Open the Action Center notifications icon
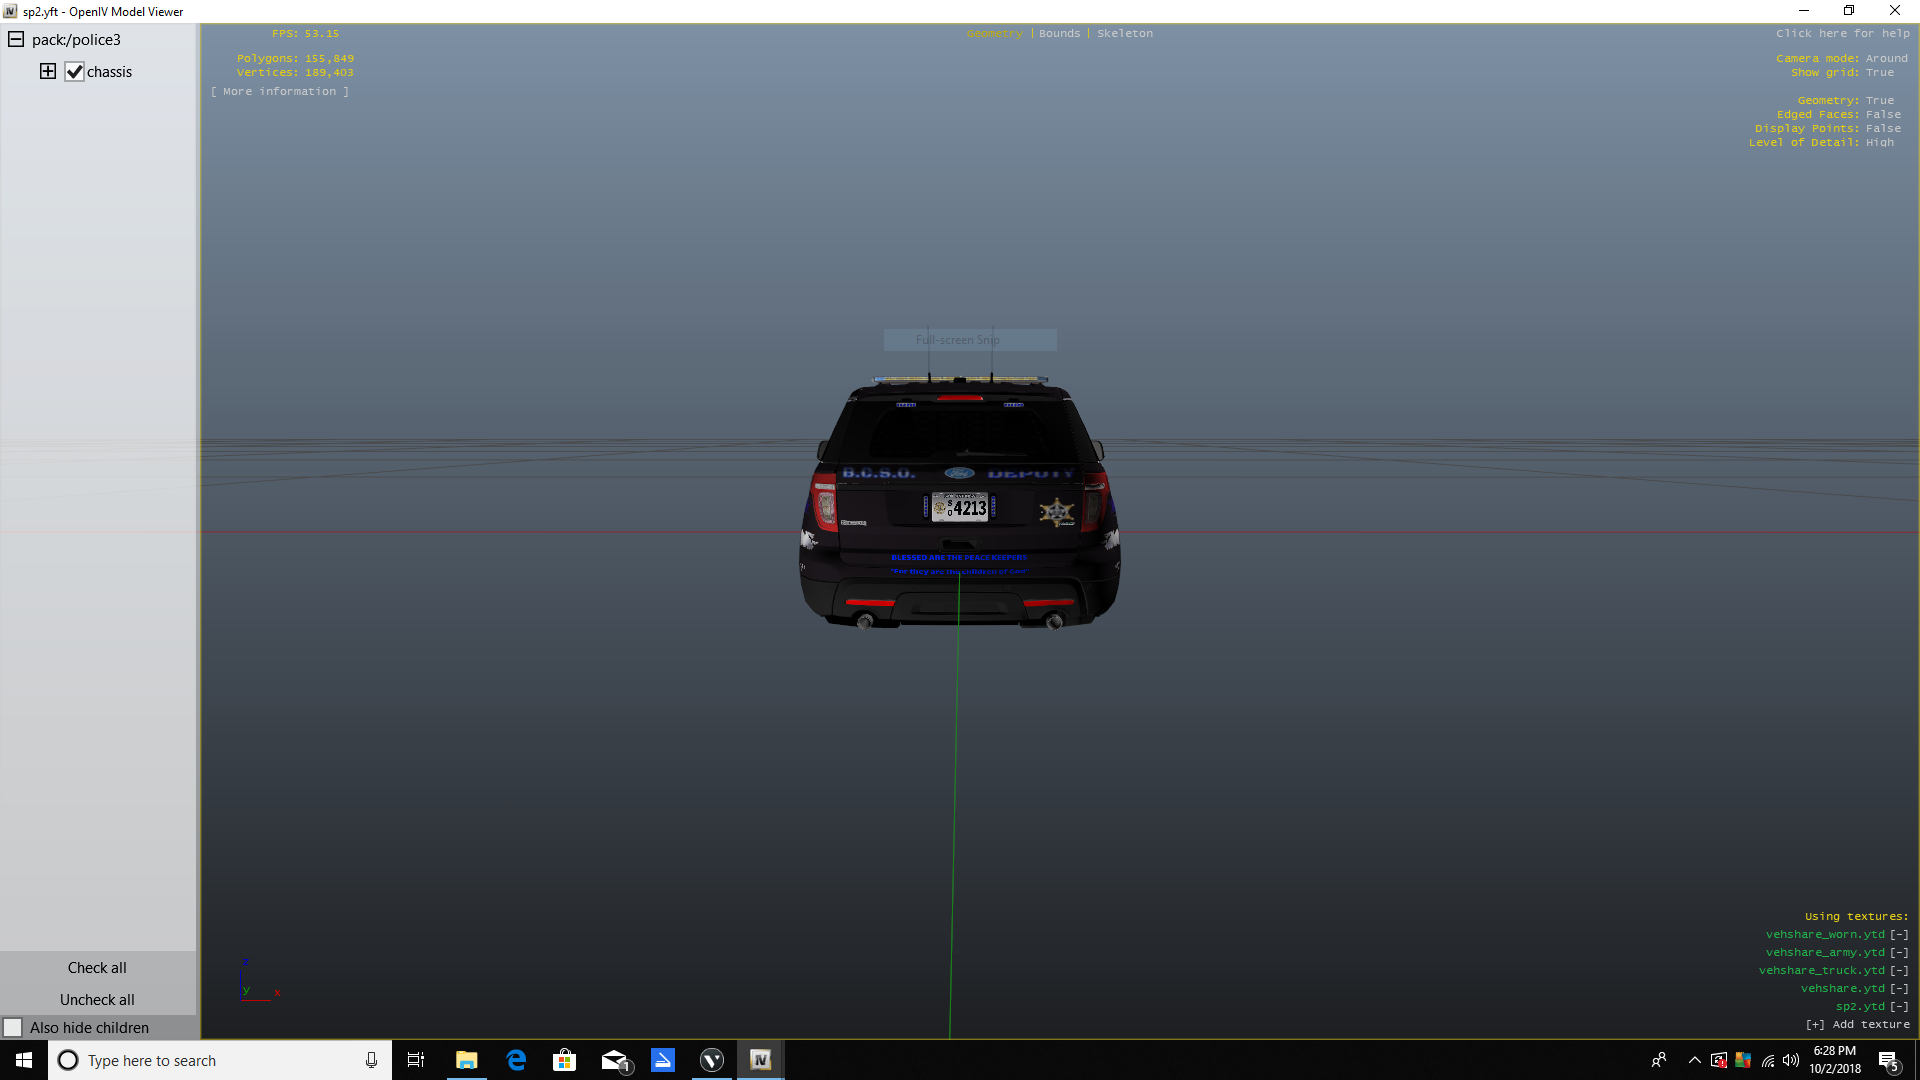Viewport: 1920px width, 1080px height. click(x=1888, y=1060)
